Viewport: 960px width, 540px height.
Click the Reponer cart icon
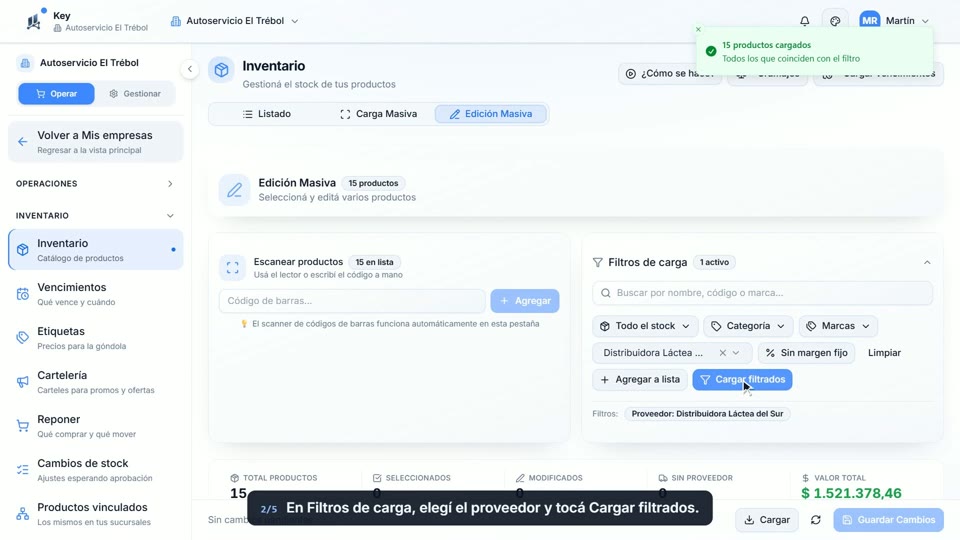point(23,426)
